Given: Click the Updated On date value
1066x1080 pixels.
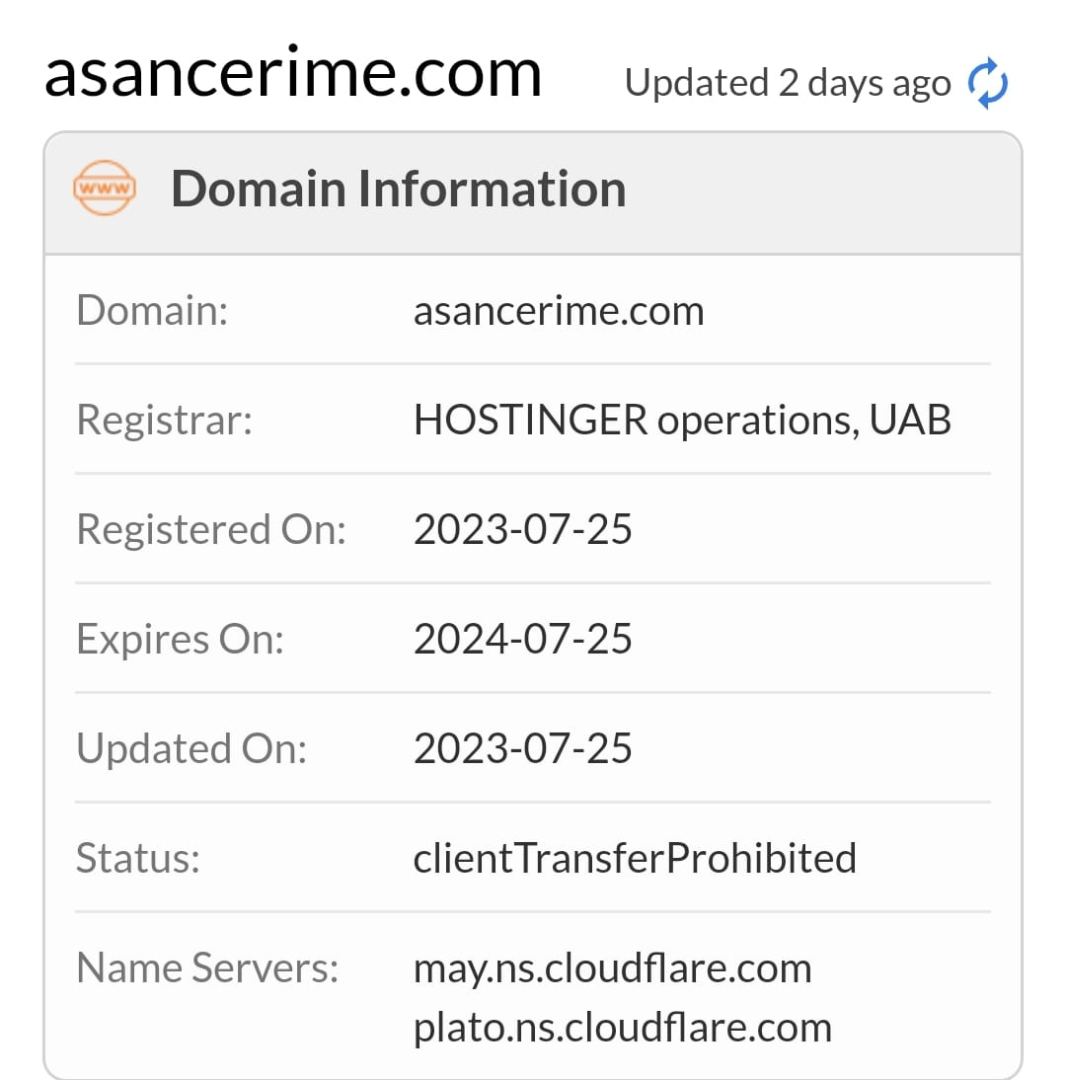Looking at the screenshot, I should click(x=523, y=748).
